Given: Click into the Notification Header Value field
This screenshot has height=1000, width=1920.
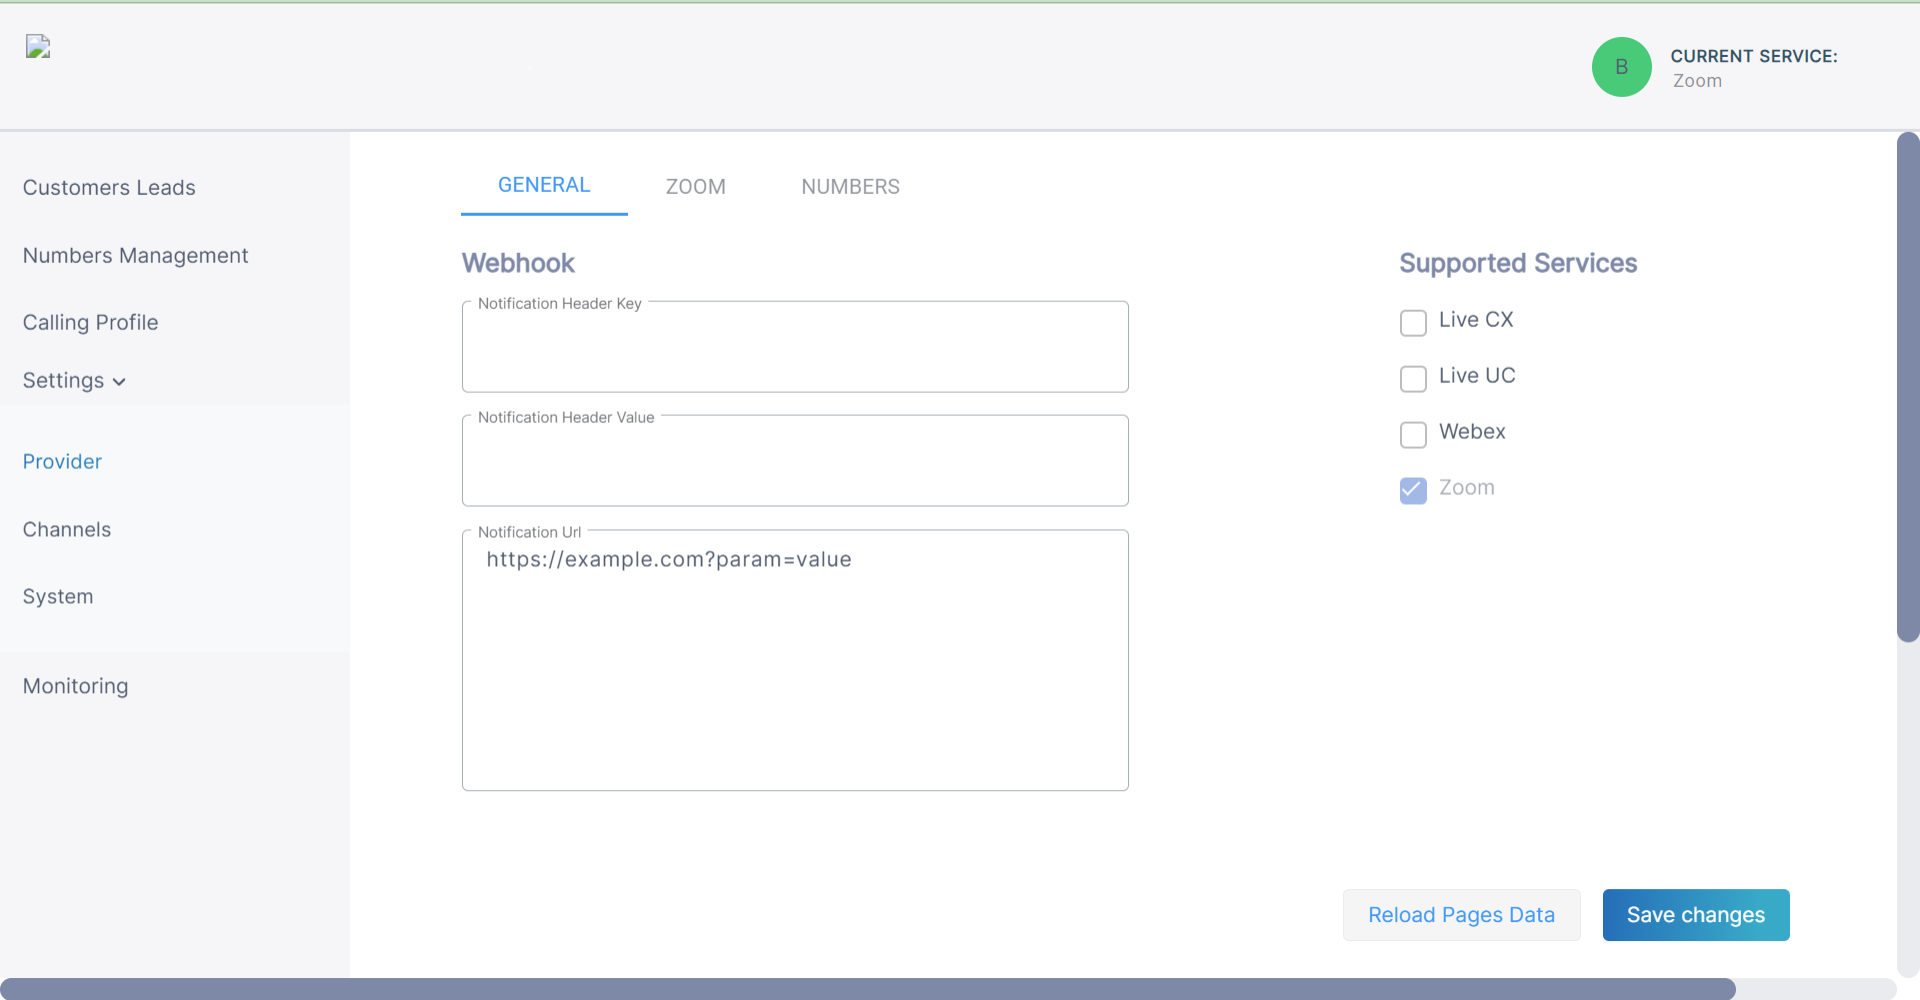Looking at the screenshot, I should [x=795, y=464].
